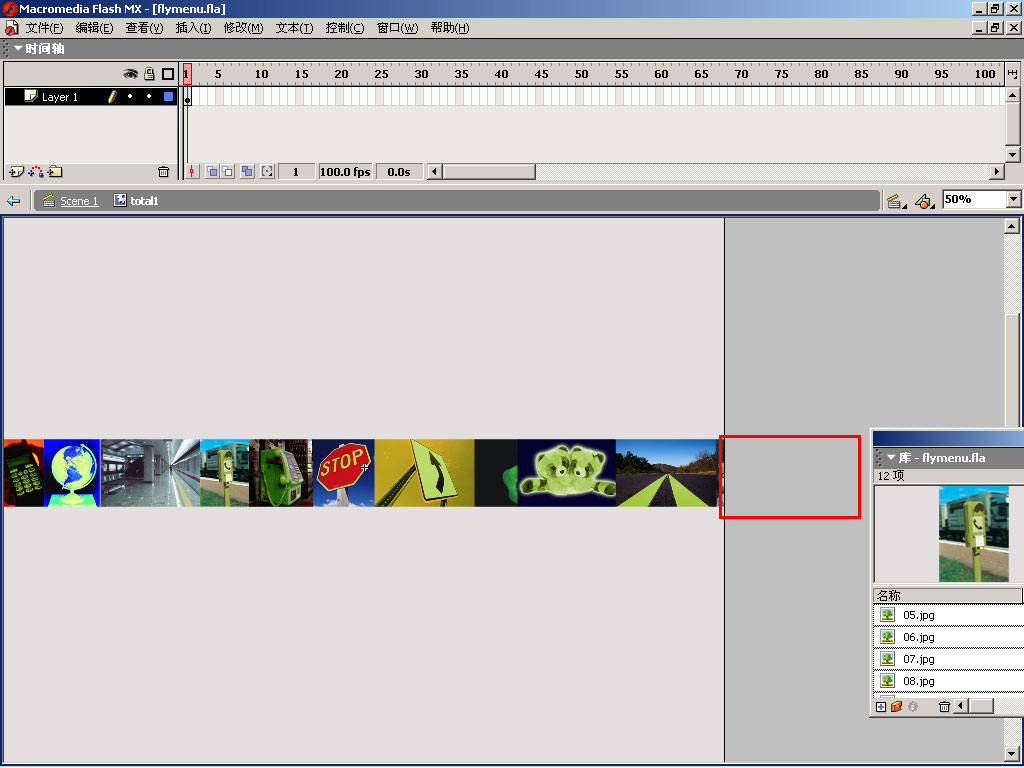Open Modify Onion Markers menu
Viewport: 1024px width, 768px height.
point(267,172)
